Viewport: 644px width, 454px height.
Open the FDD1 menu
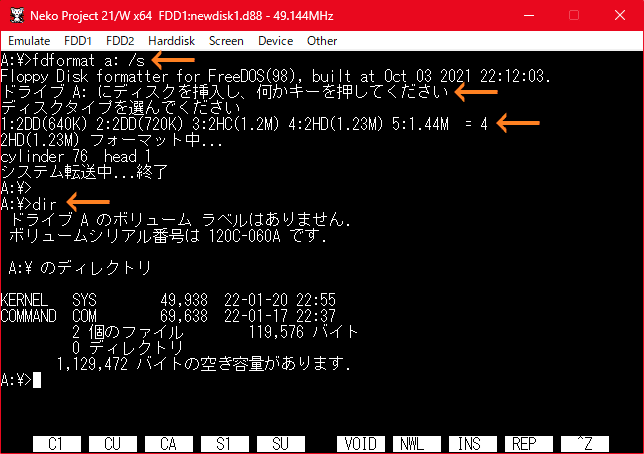point(78,41)
